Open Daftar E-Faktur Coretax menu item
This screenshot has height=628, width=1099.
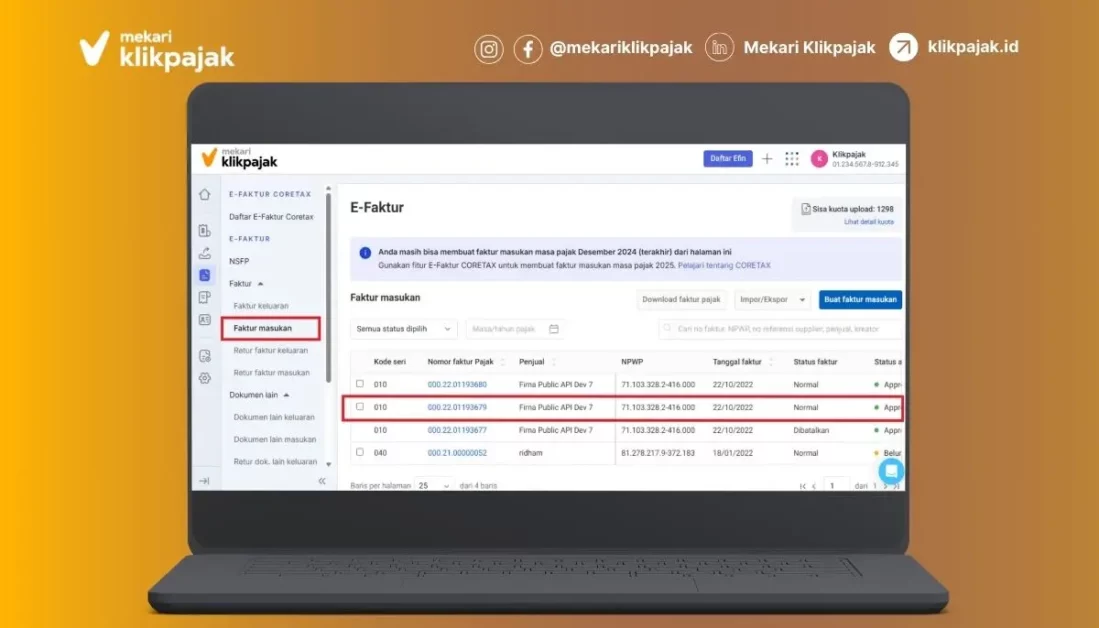coord(271,217)
